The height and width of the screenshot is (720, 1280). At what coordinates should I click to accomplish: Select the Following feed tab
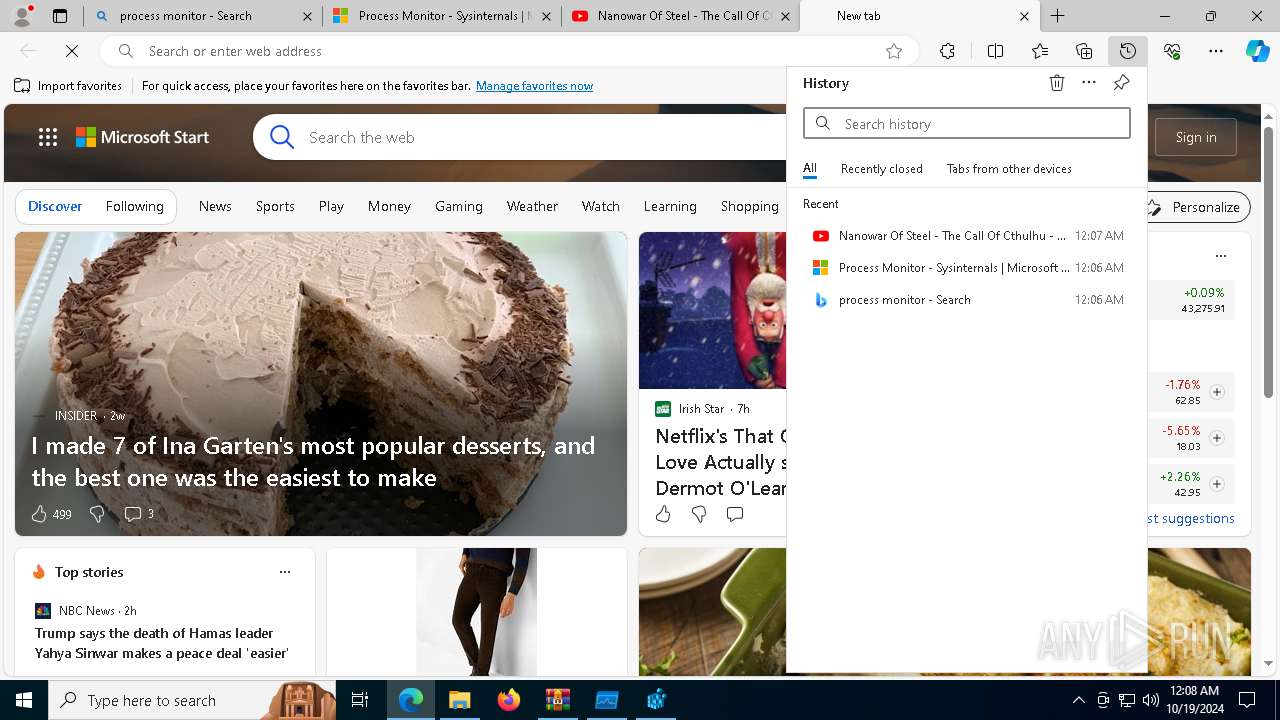(134, 206)
